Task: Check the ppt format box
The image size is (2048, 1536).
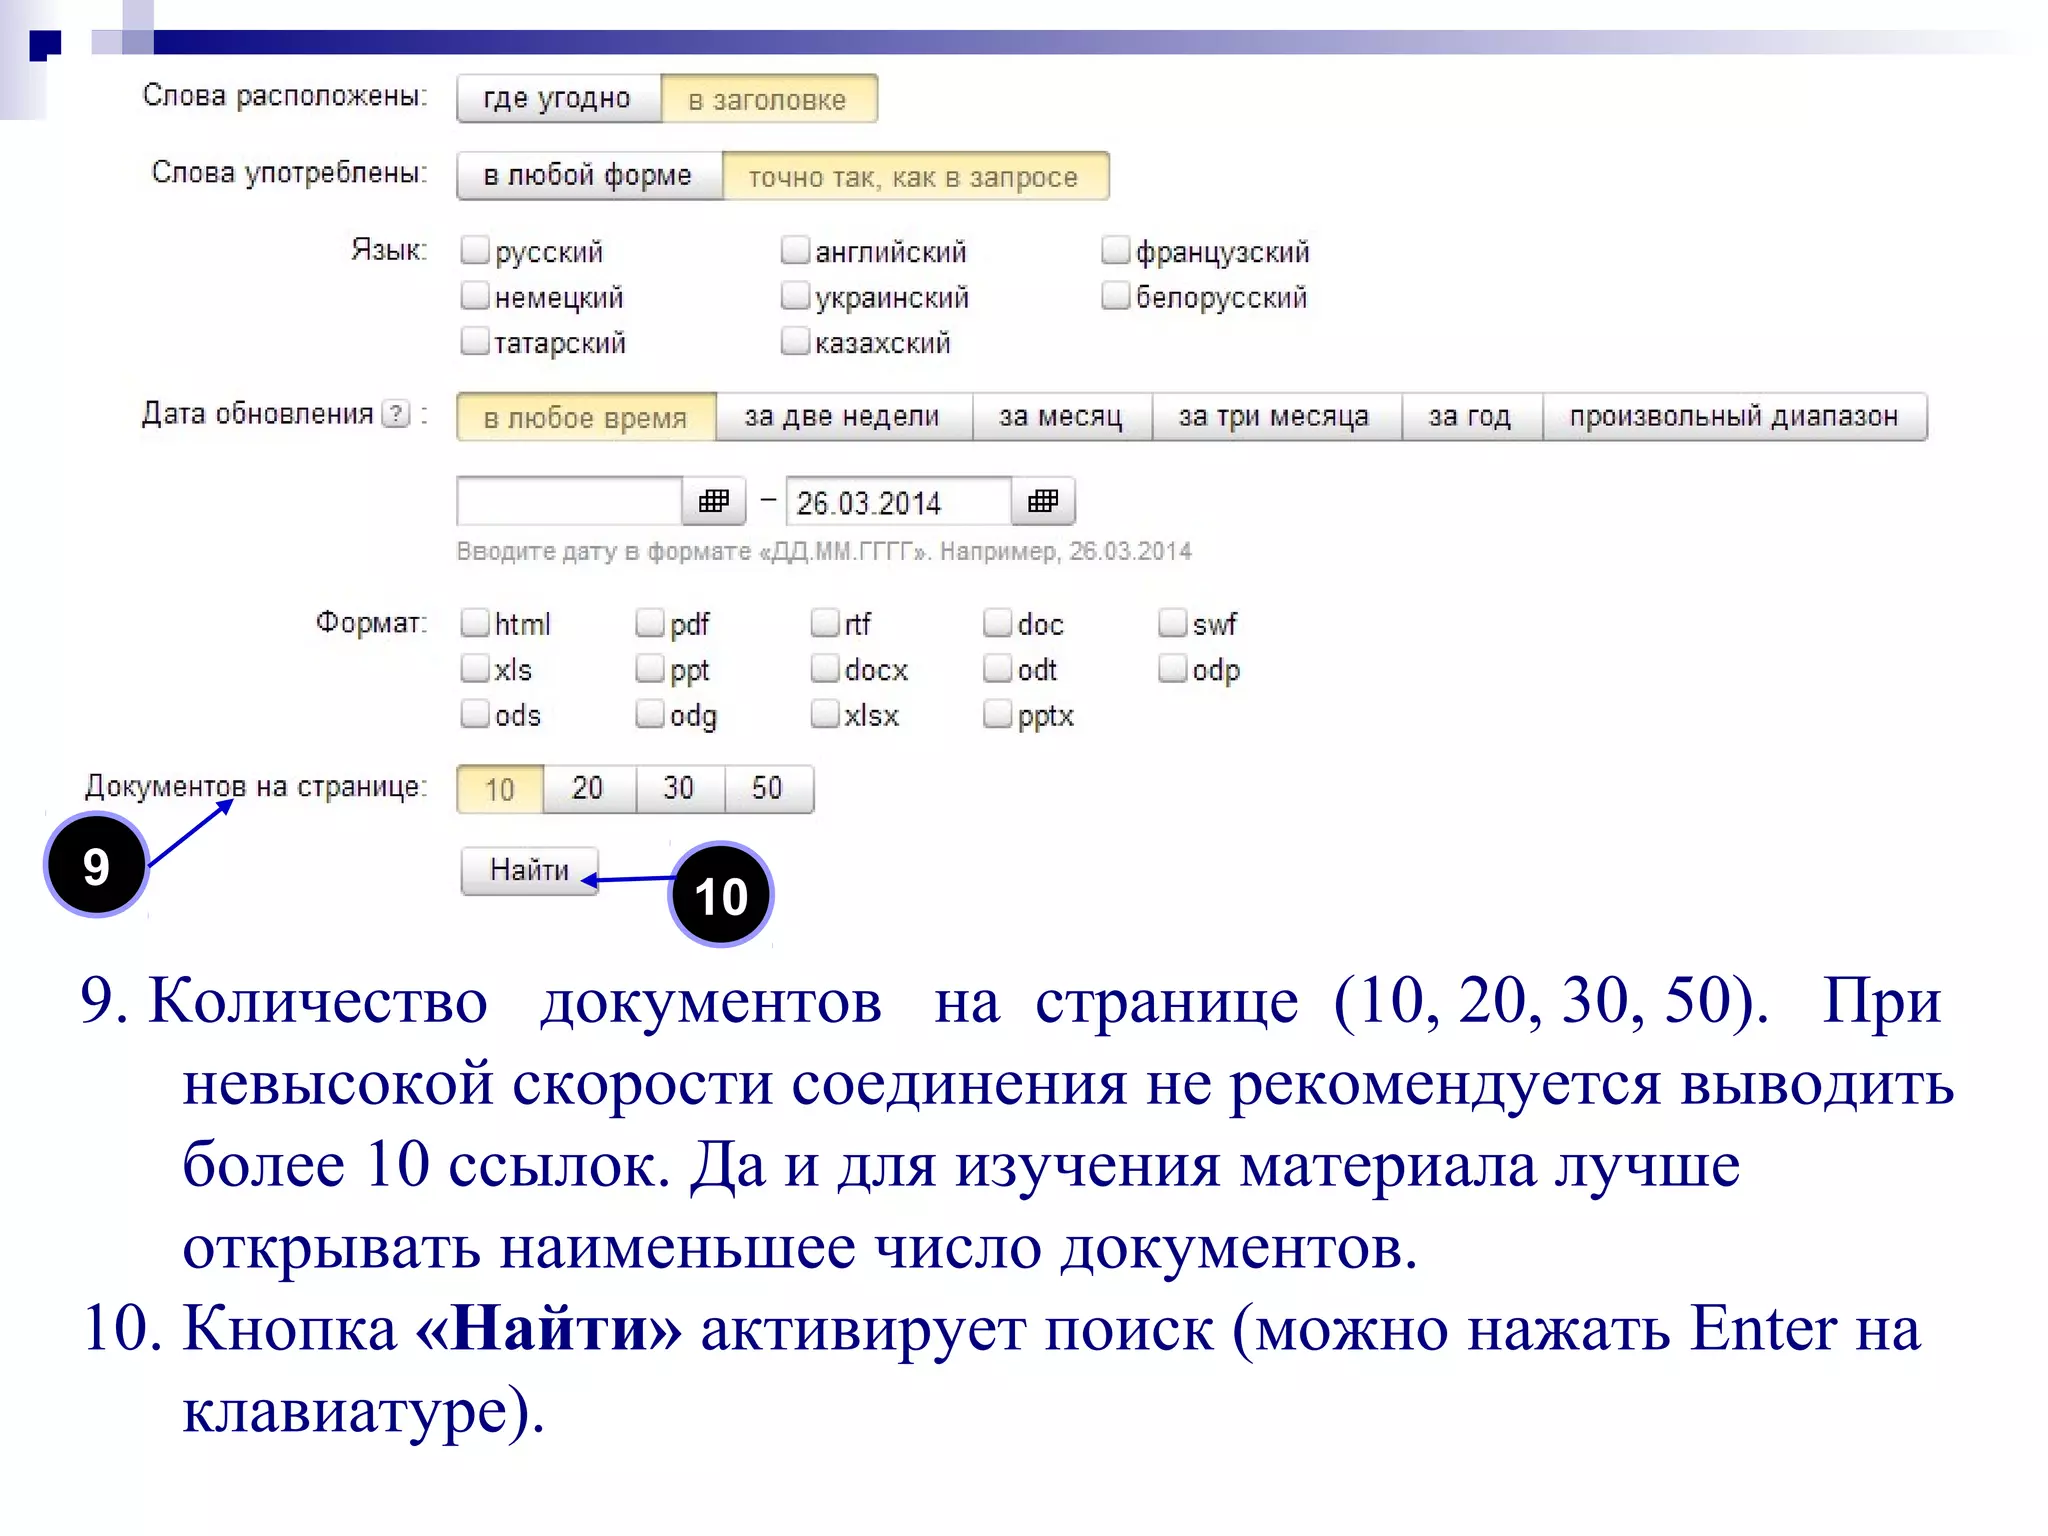Action: coord(650,667)
